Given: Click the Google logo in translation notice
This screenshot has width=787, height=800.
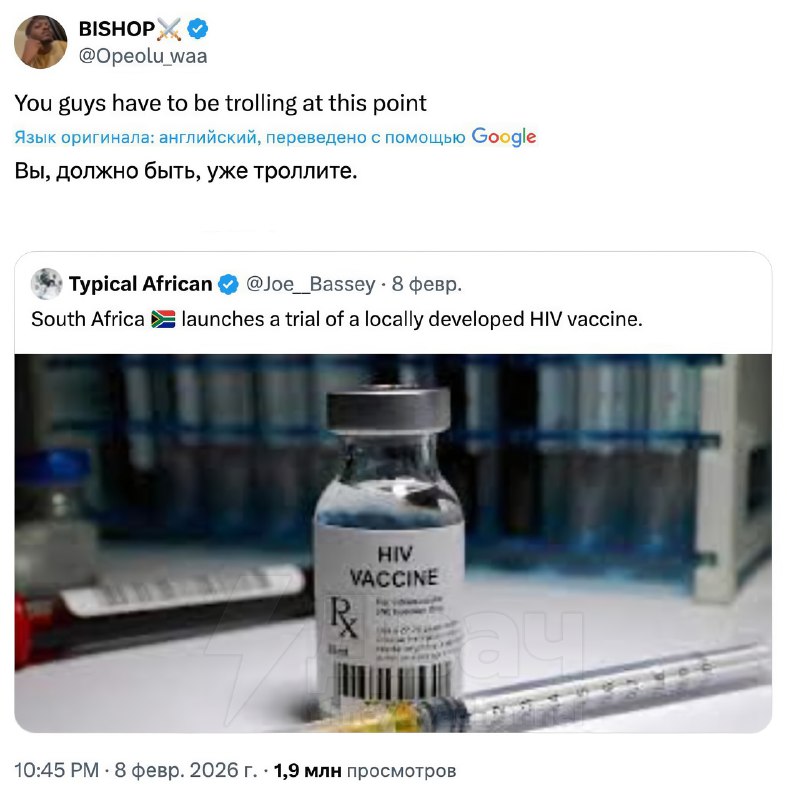Looking at the screenshot, I should point(503,137).
